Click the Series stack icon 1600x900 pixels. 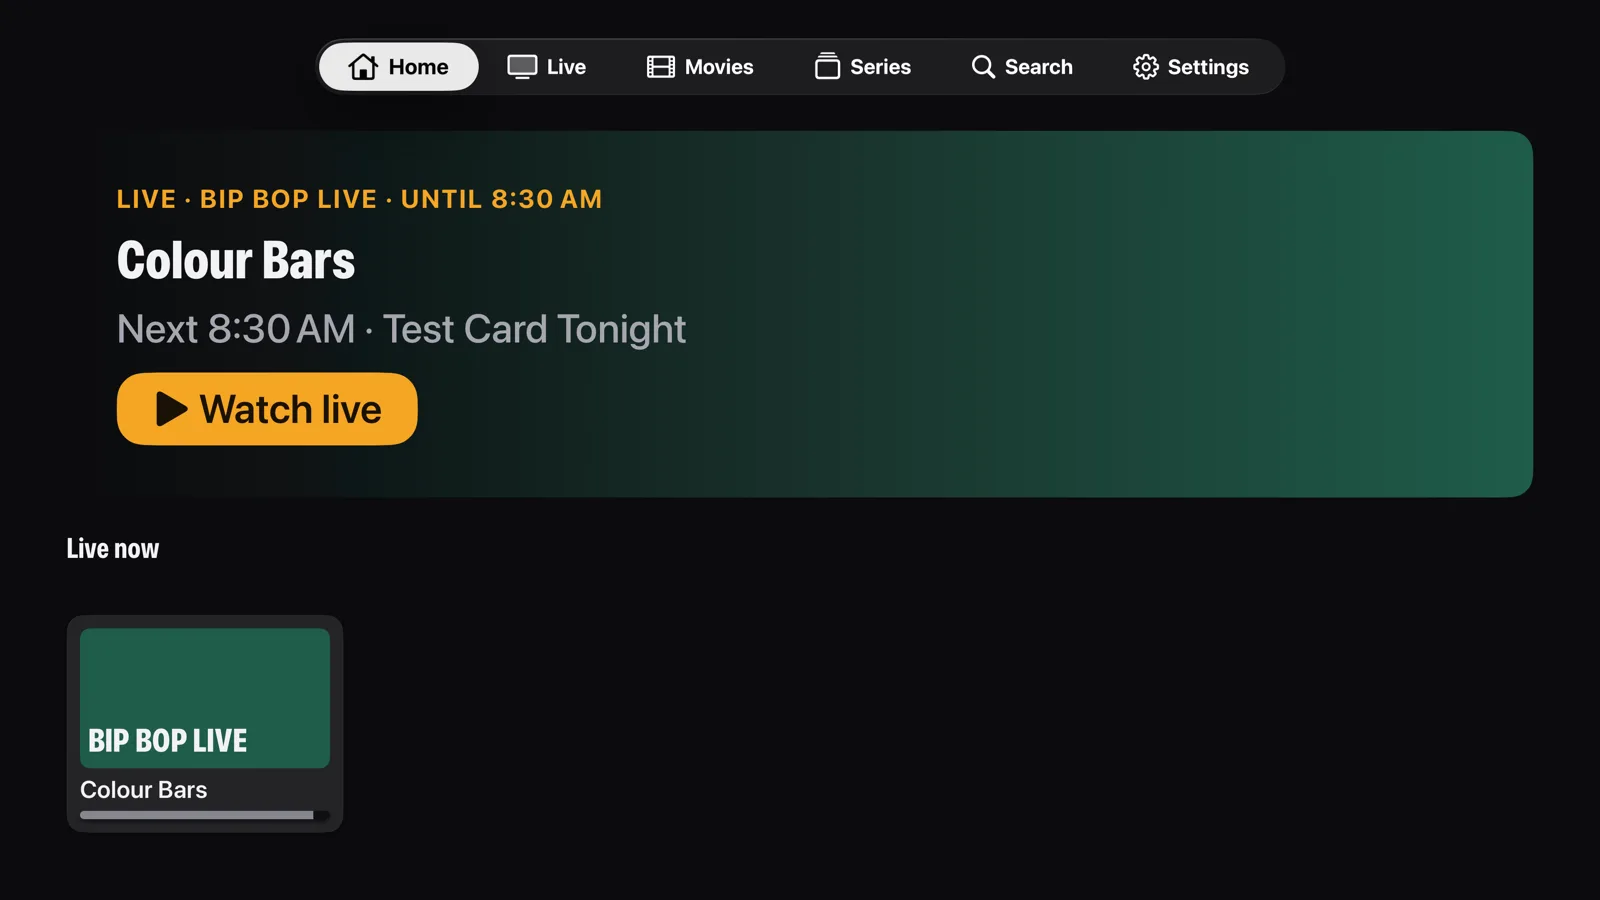pyautogui.click(x=827, y=66)
